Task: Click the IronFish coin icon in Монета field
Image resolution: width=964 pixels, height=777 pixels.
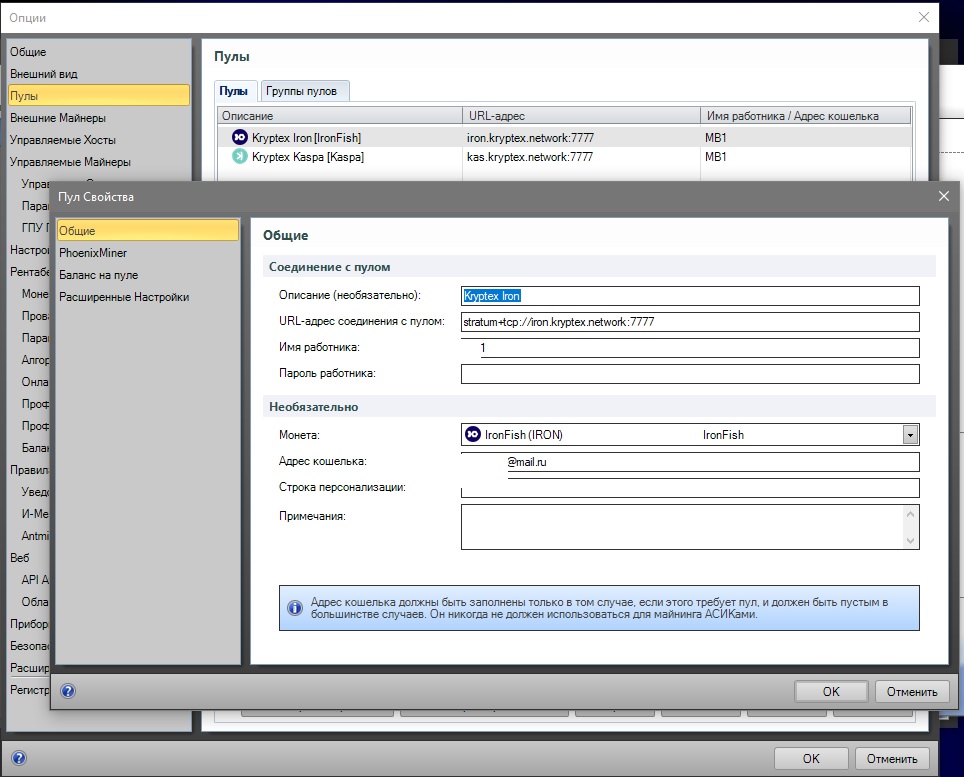Action: click(472, 434)
